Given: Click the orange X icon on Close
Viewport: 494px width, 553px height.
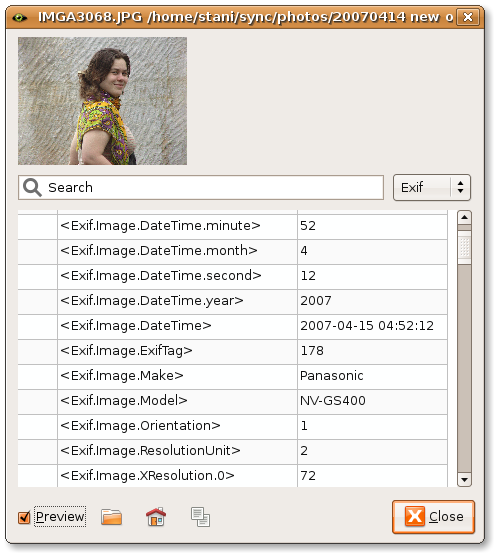Looking at the screenshot, I should (415, 516).
